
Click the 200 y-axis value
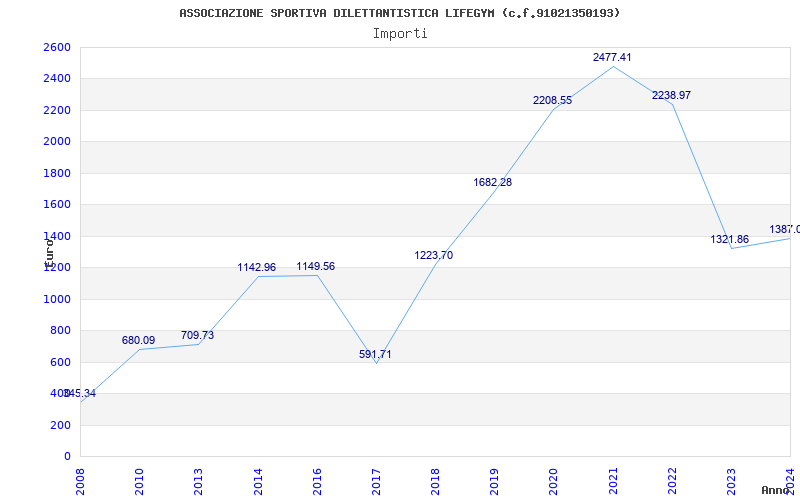point(60,425)
